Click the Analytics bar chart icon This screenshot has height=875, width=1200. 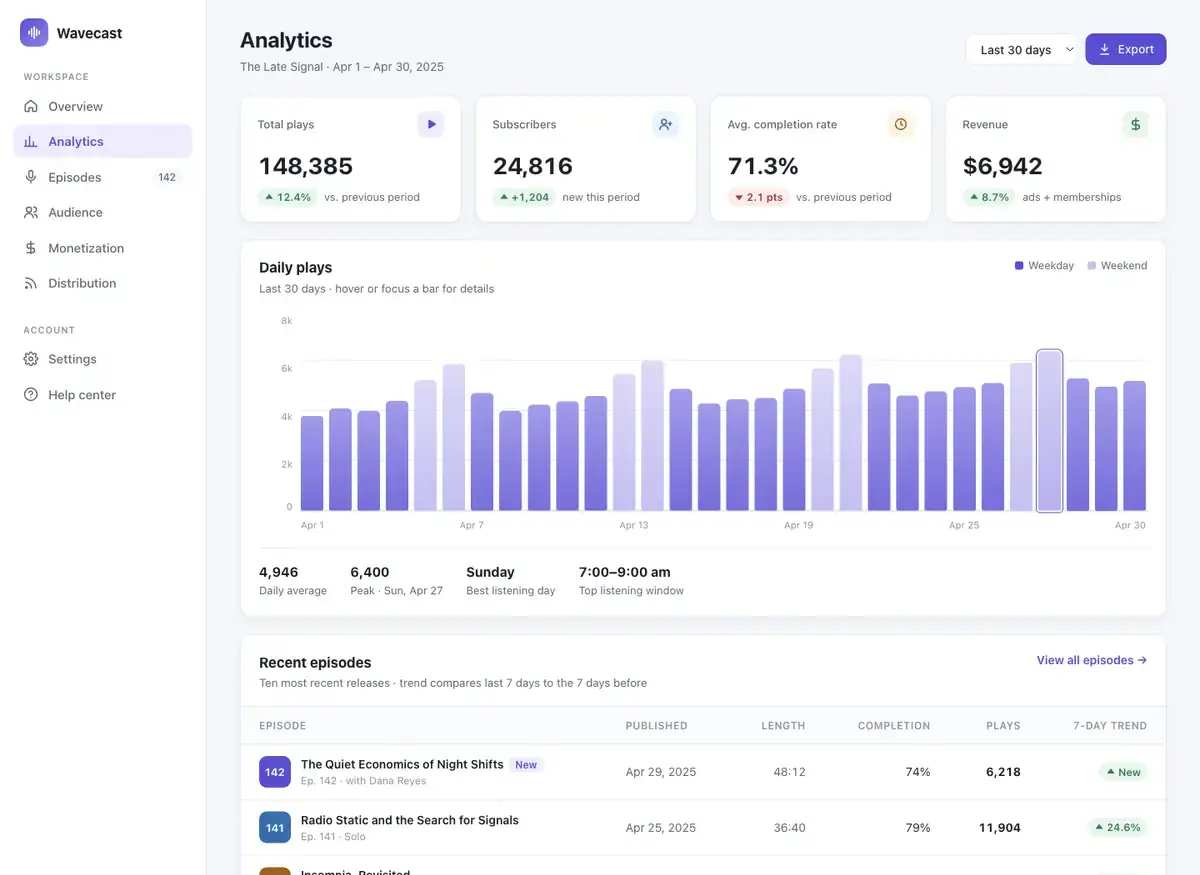point(31,142)
